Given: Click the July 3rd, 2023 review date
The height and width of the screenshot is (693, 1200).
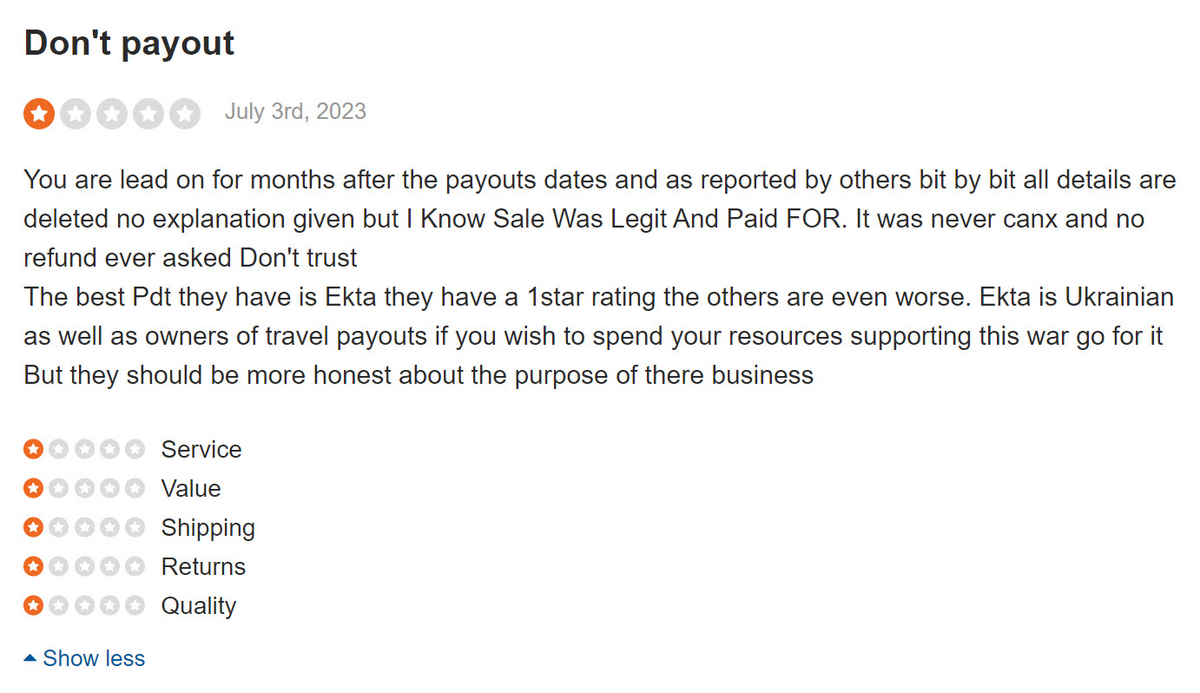Looking at the screenshot, I should tap(295, 111).
